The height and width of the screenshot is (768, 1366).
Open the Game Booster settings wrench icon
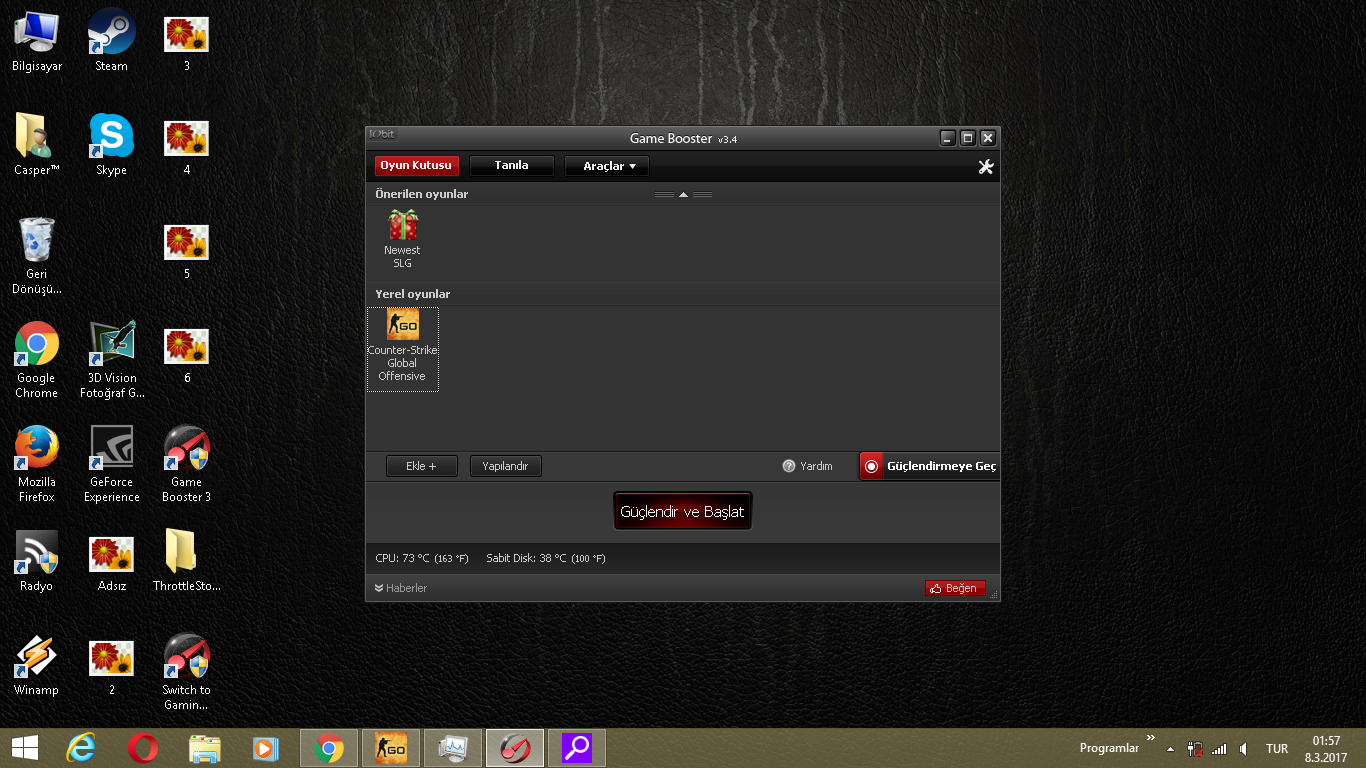point(985,167)
